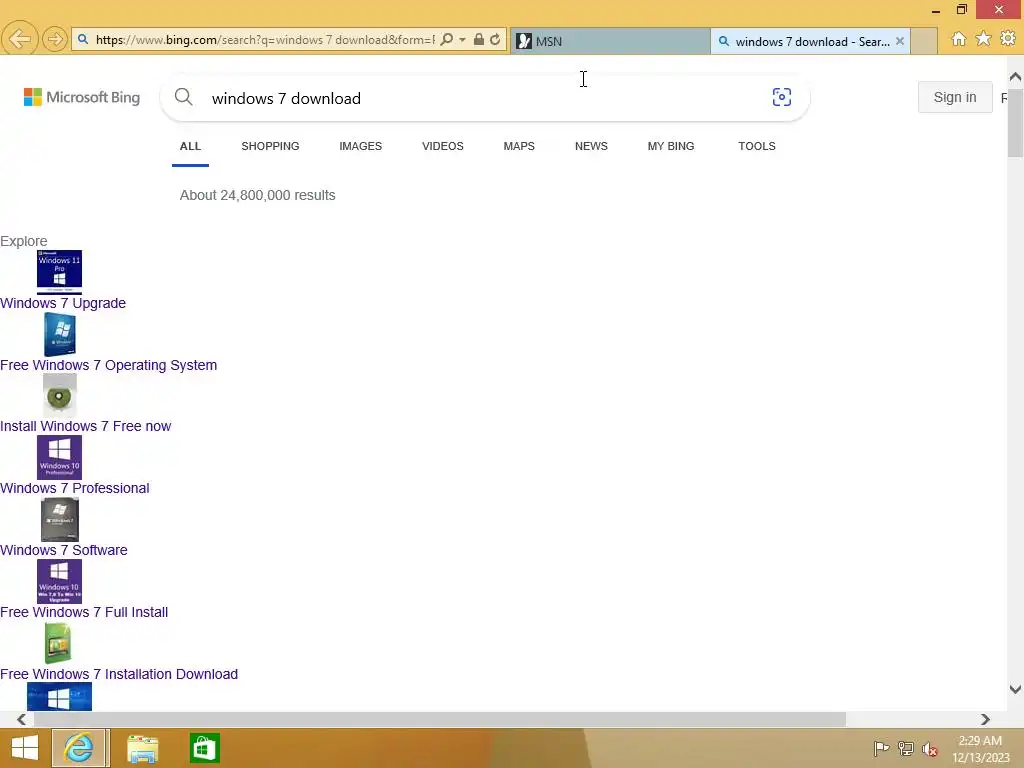Open the TOOLS menu

coord(757,146)
